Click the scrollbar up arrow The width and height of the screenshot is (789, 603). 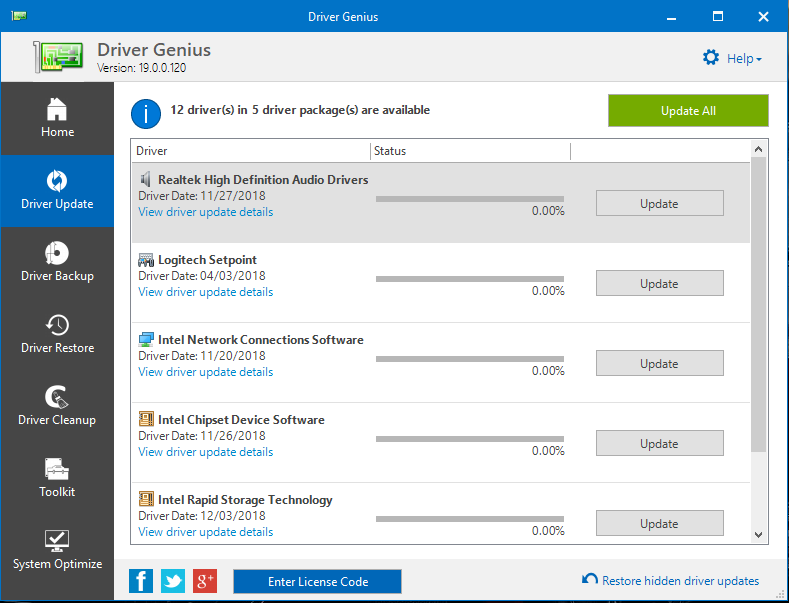pyautogui.click(x=759, y=149)
